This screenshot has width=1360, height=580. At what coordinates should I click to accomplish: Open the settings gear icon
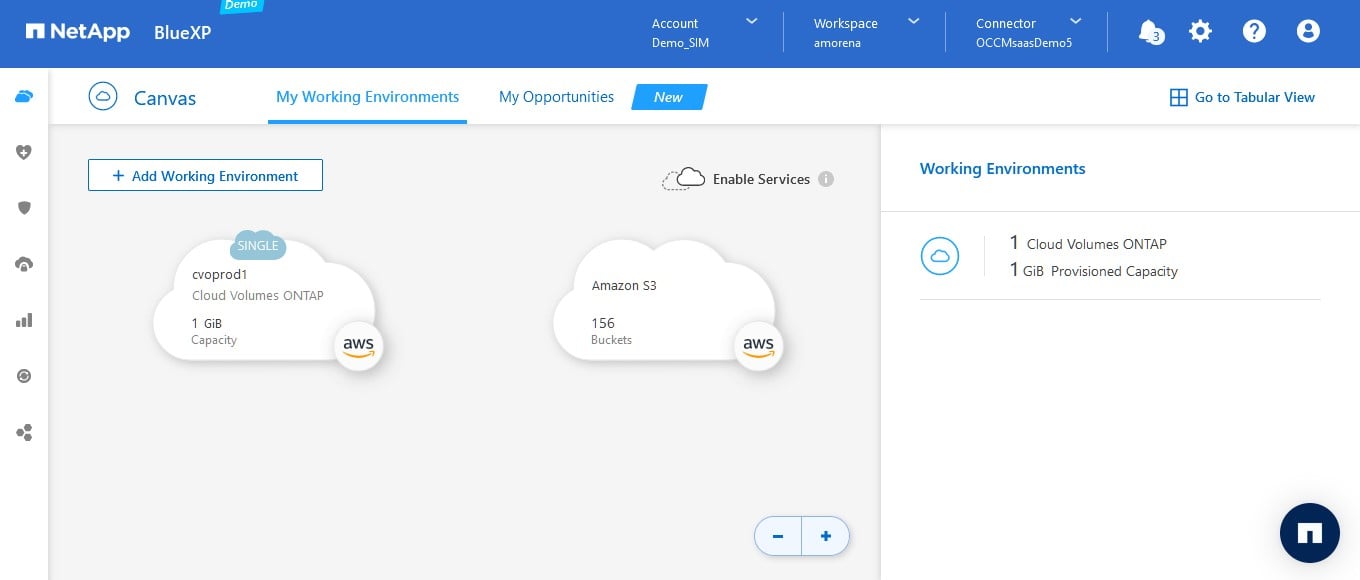click(x=1200, y=32)
